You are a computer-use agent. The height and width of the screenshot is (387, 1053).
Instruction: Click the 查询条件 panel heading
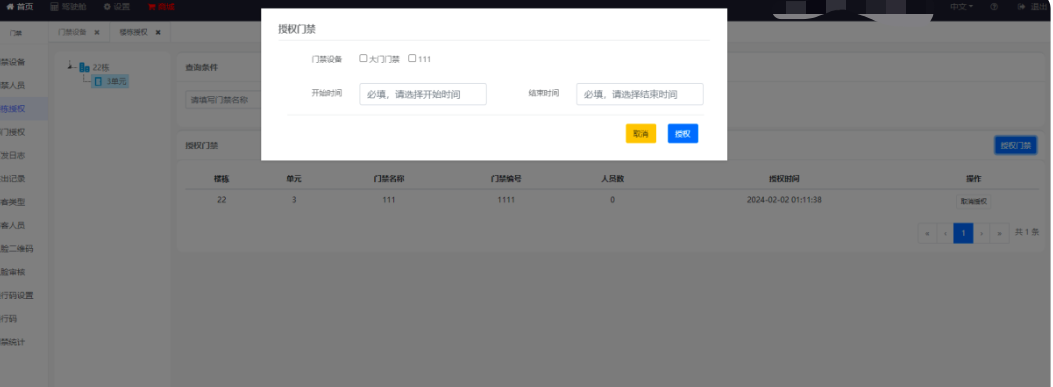[x=201, y=68]
